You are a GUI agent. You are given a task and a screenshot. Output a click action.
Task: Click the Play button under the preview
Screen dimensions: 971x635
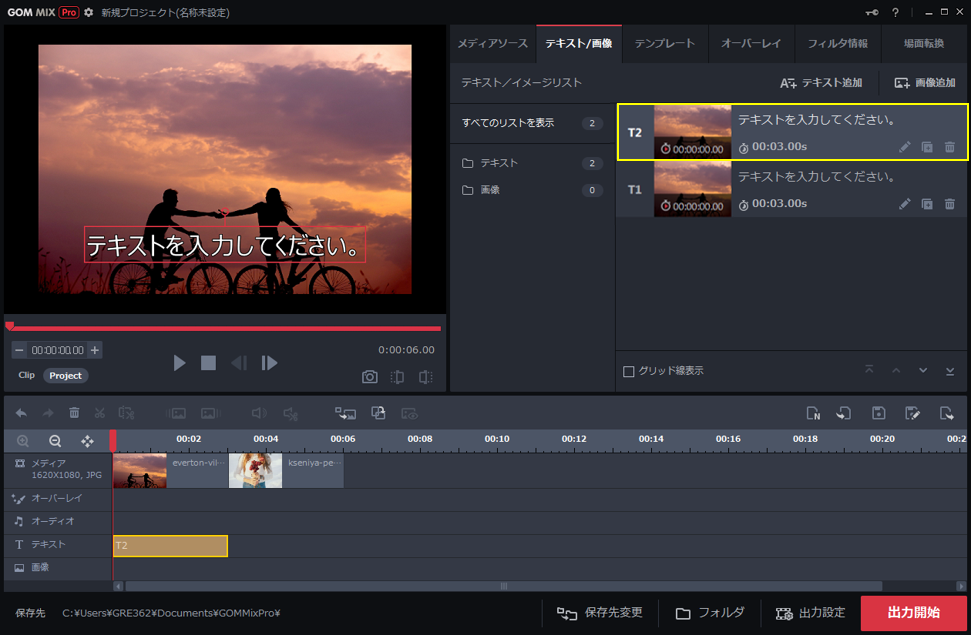(x=179, y=363)
